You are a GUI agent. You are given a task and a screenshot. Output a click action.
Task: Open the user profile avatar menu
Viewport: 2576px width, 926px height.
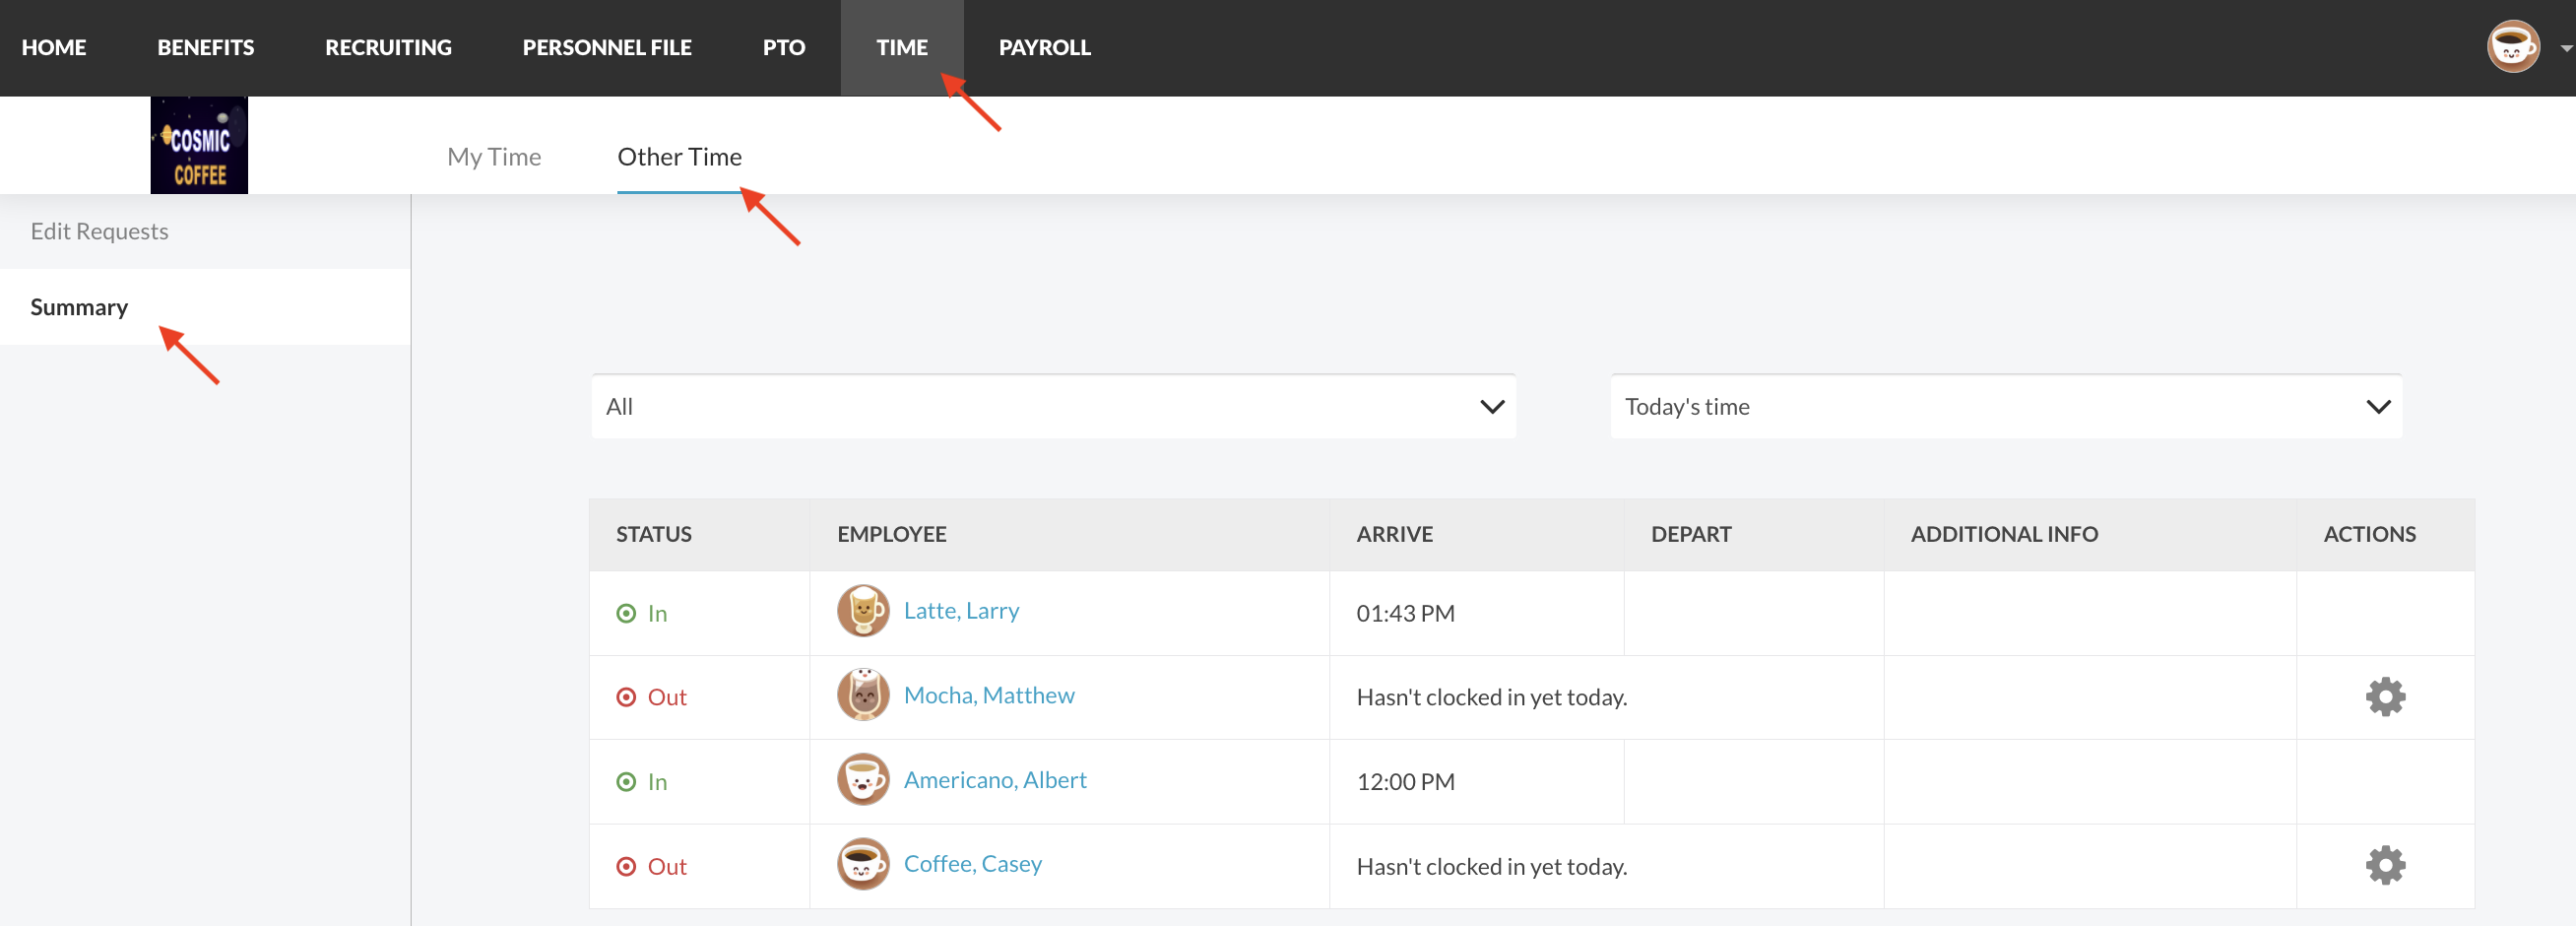tap(2512, 47)
